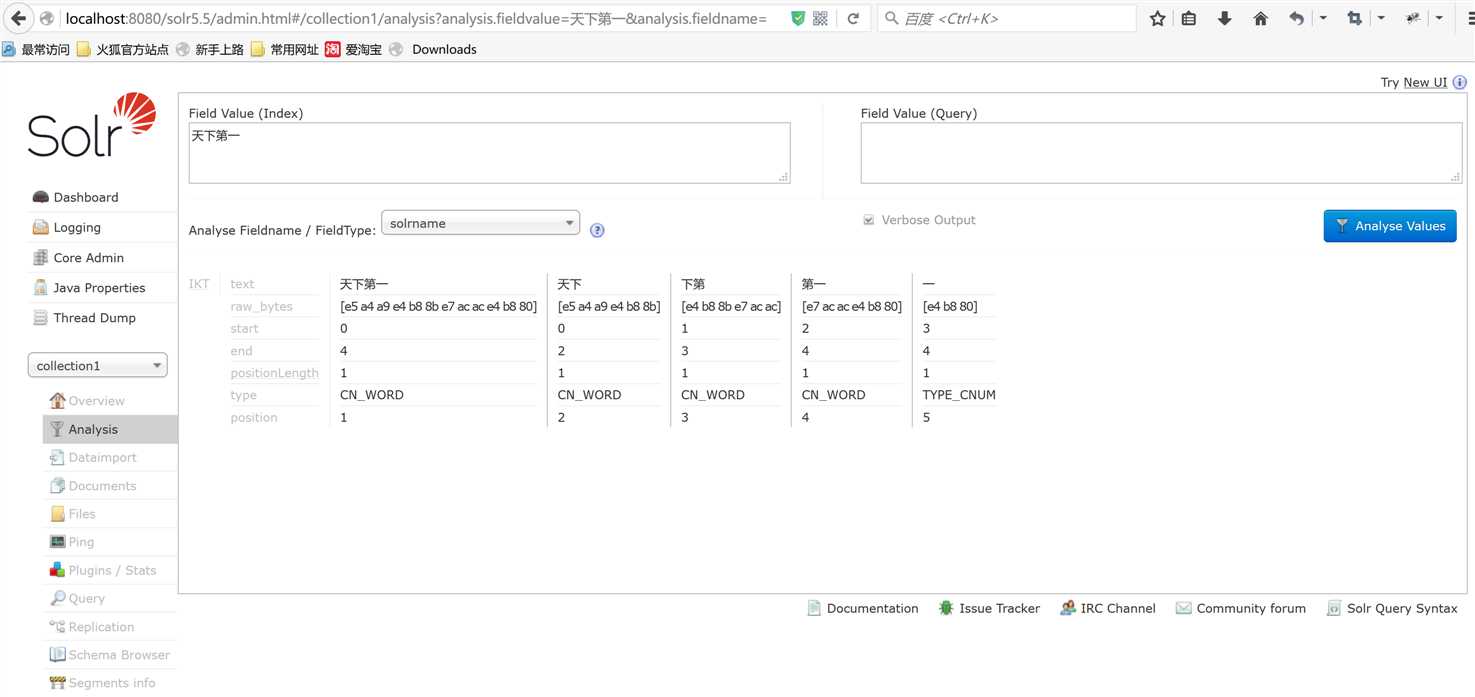
Task: Reload the page with the refresh icon
Action: [853, 19]
